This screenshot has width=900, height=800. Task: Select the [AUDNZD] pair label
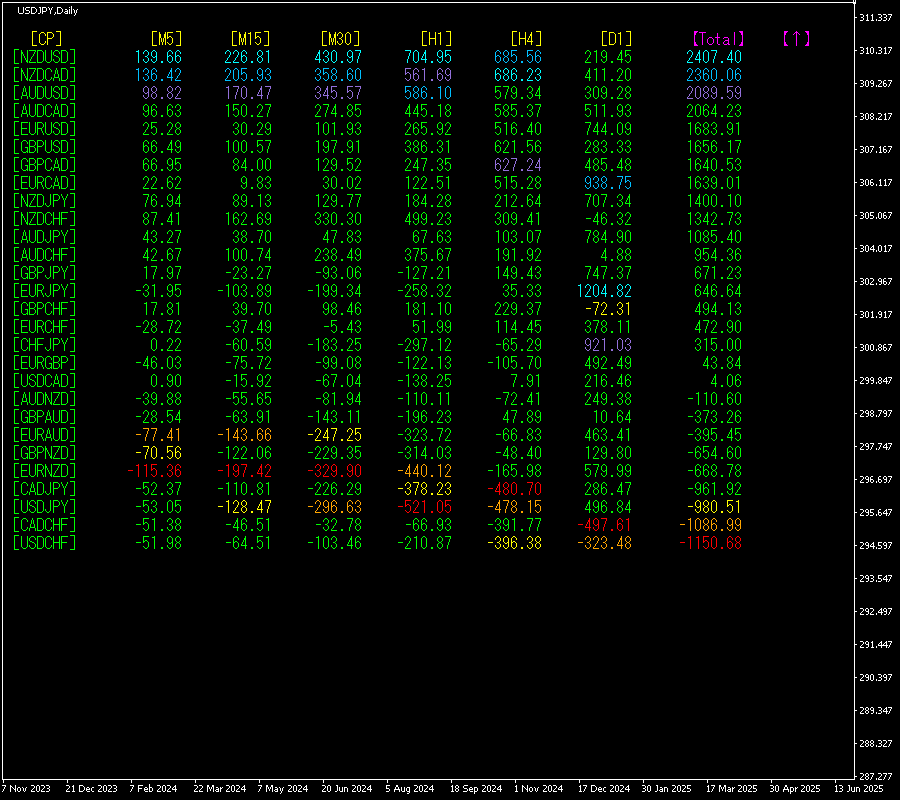point(44,399)
